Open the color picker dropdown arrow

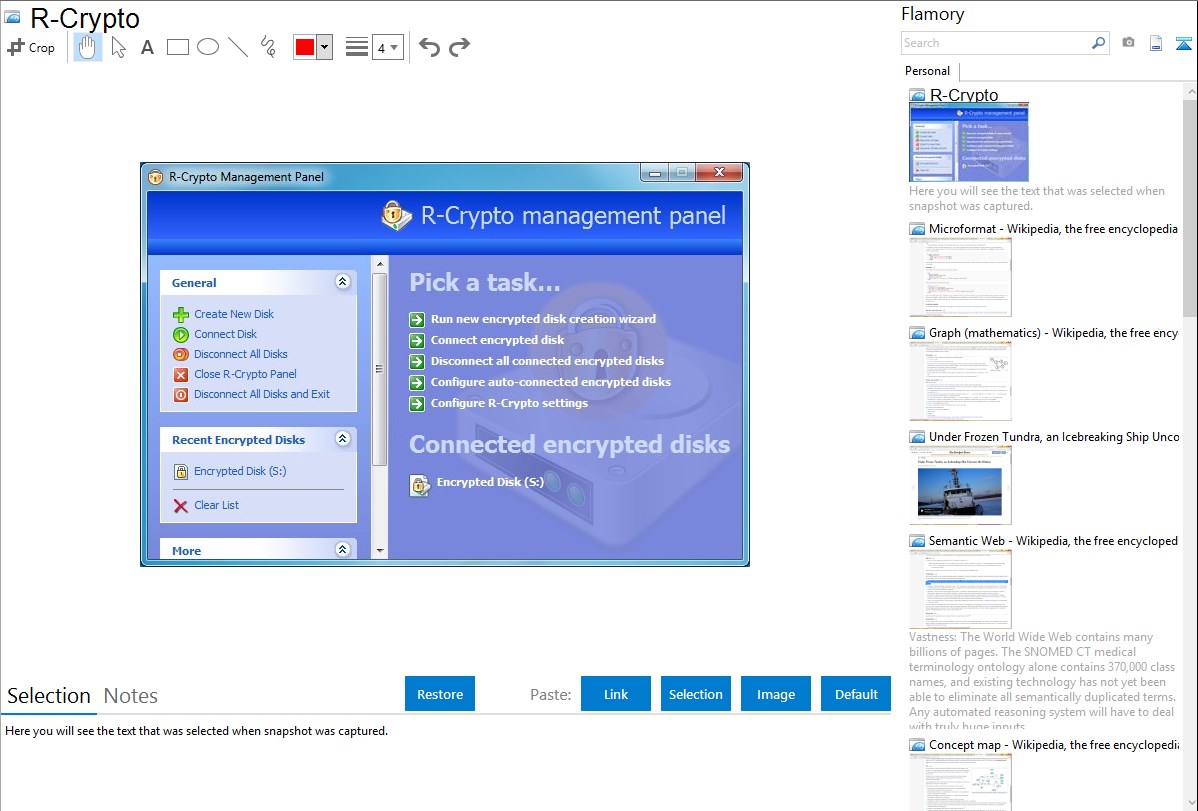click(325, 47)
